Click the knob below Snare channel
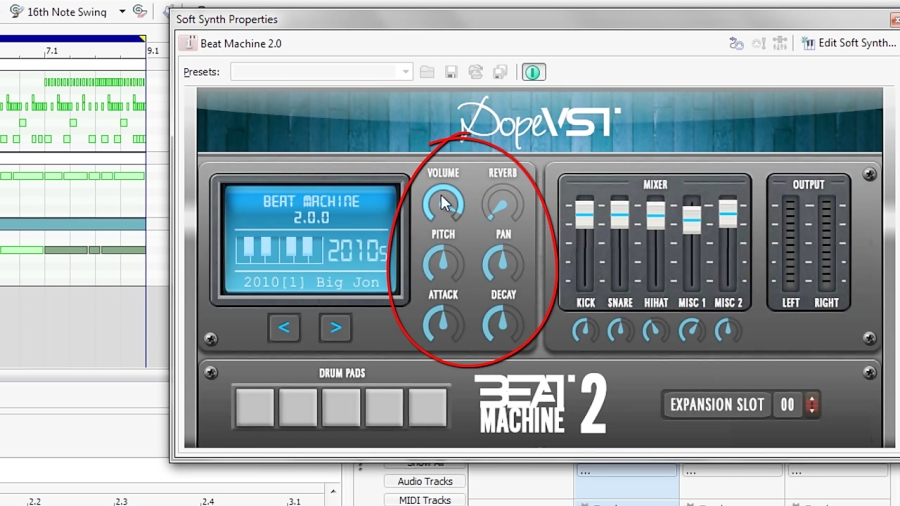 coord(619,331)
